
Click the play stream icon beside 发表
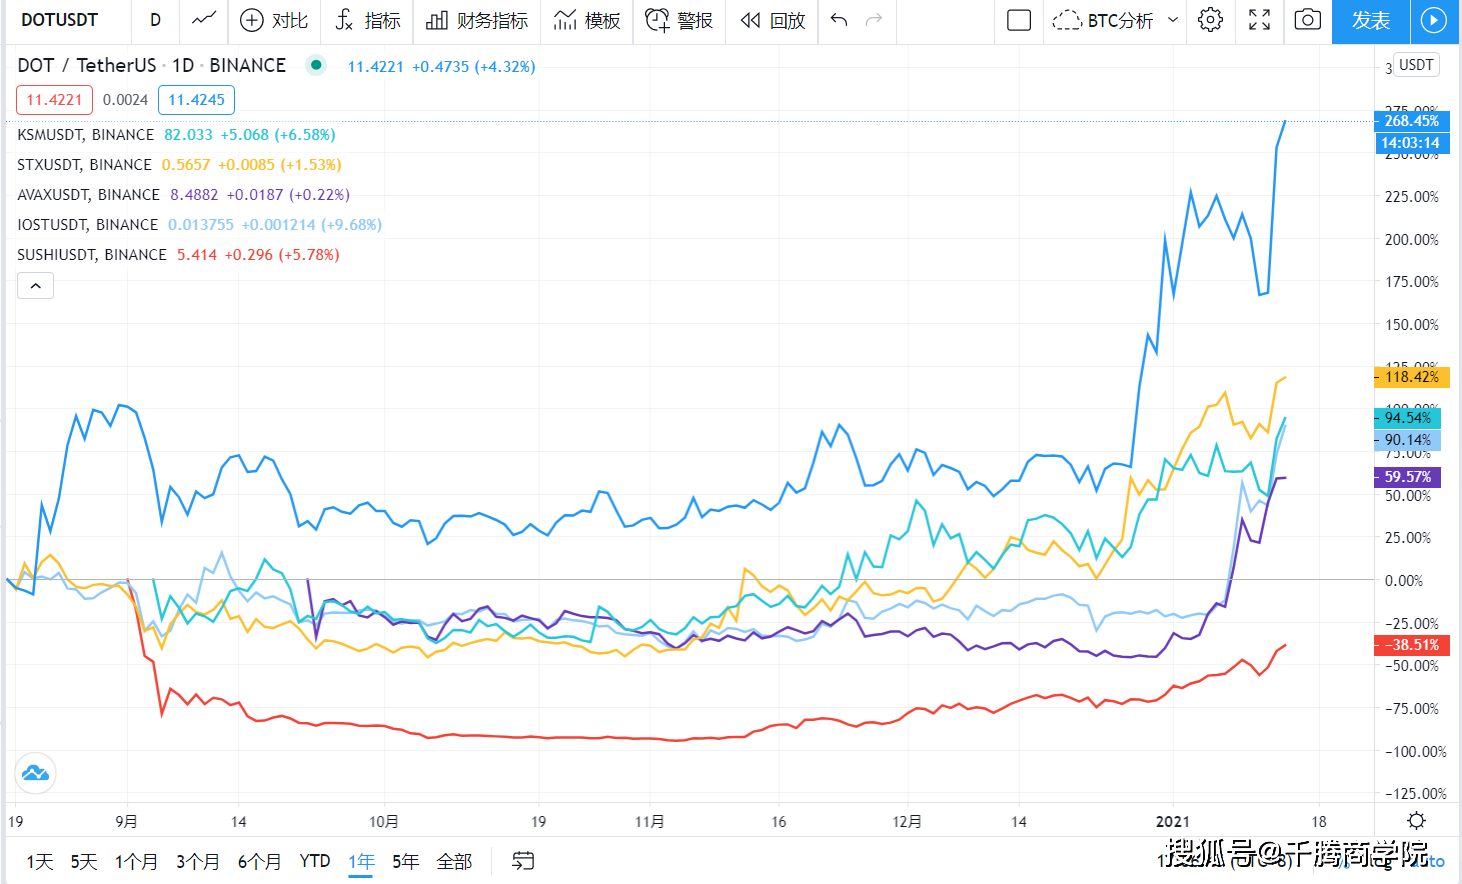click(x=1434, y=21)
